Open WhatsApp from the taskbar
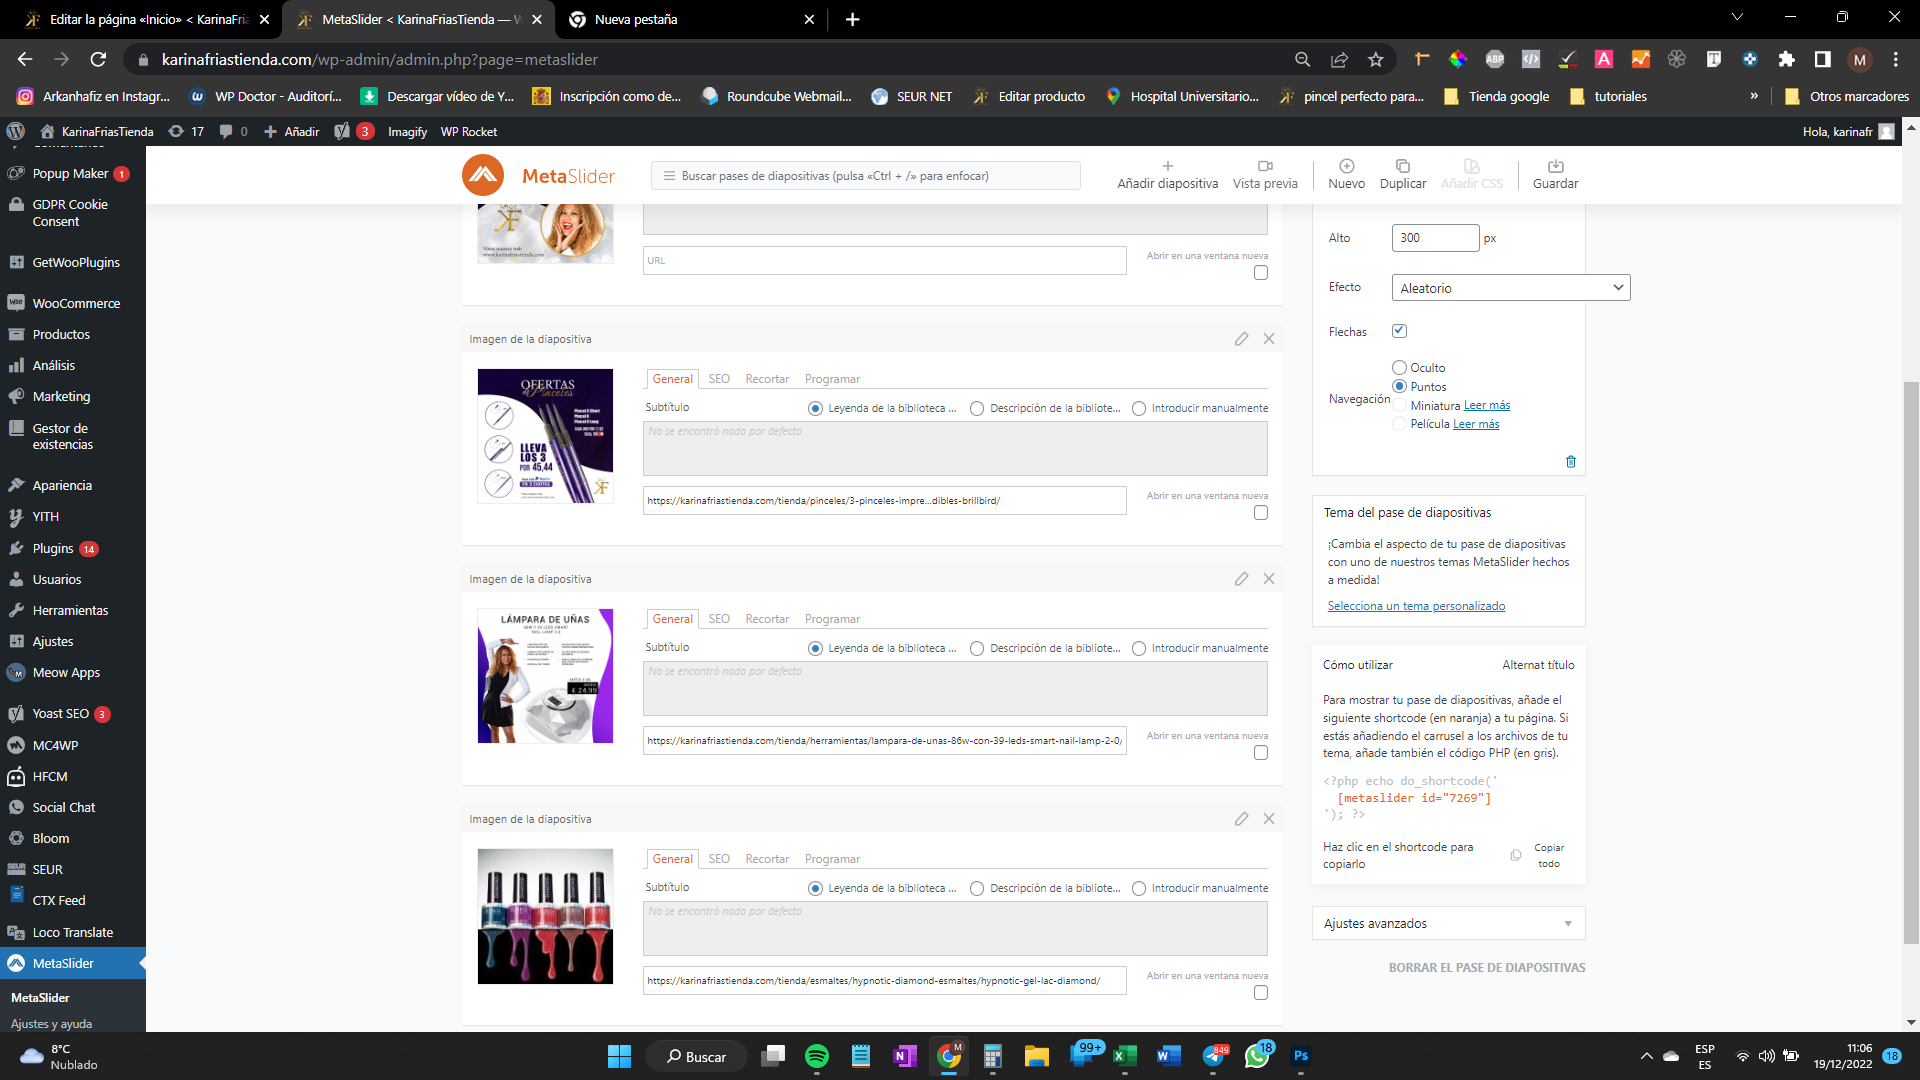This screenshot has width=1920, height=1080. tap(1257, 1056)
